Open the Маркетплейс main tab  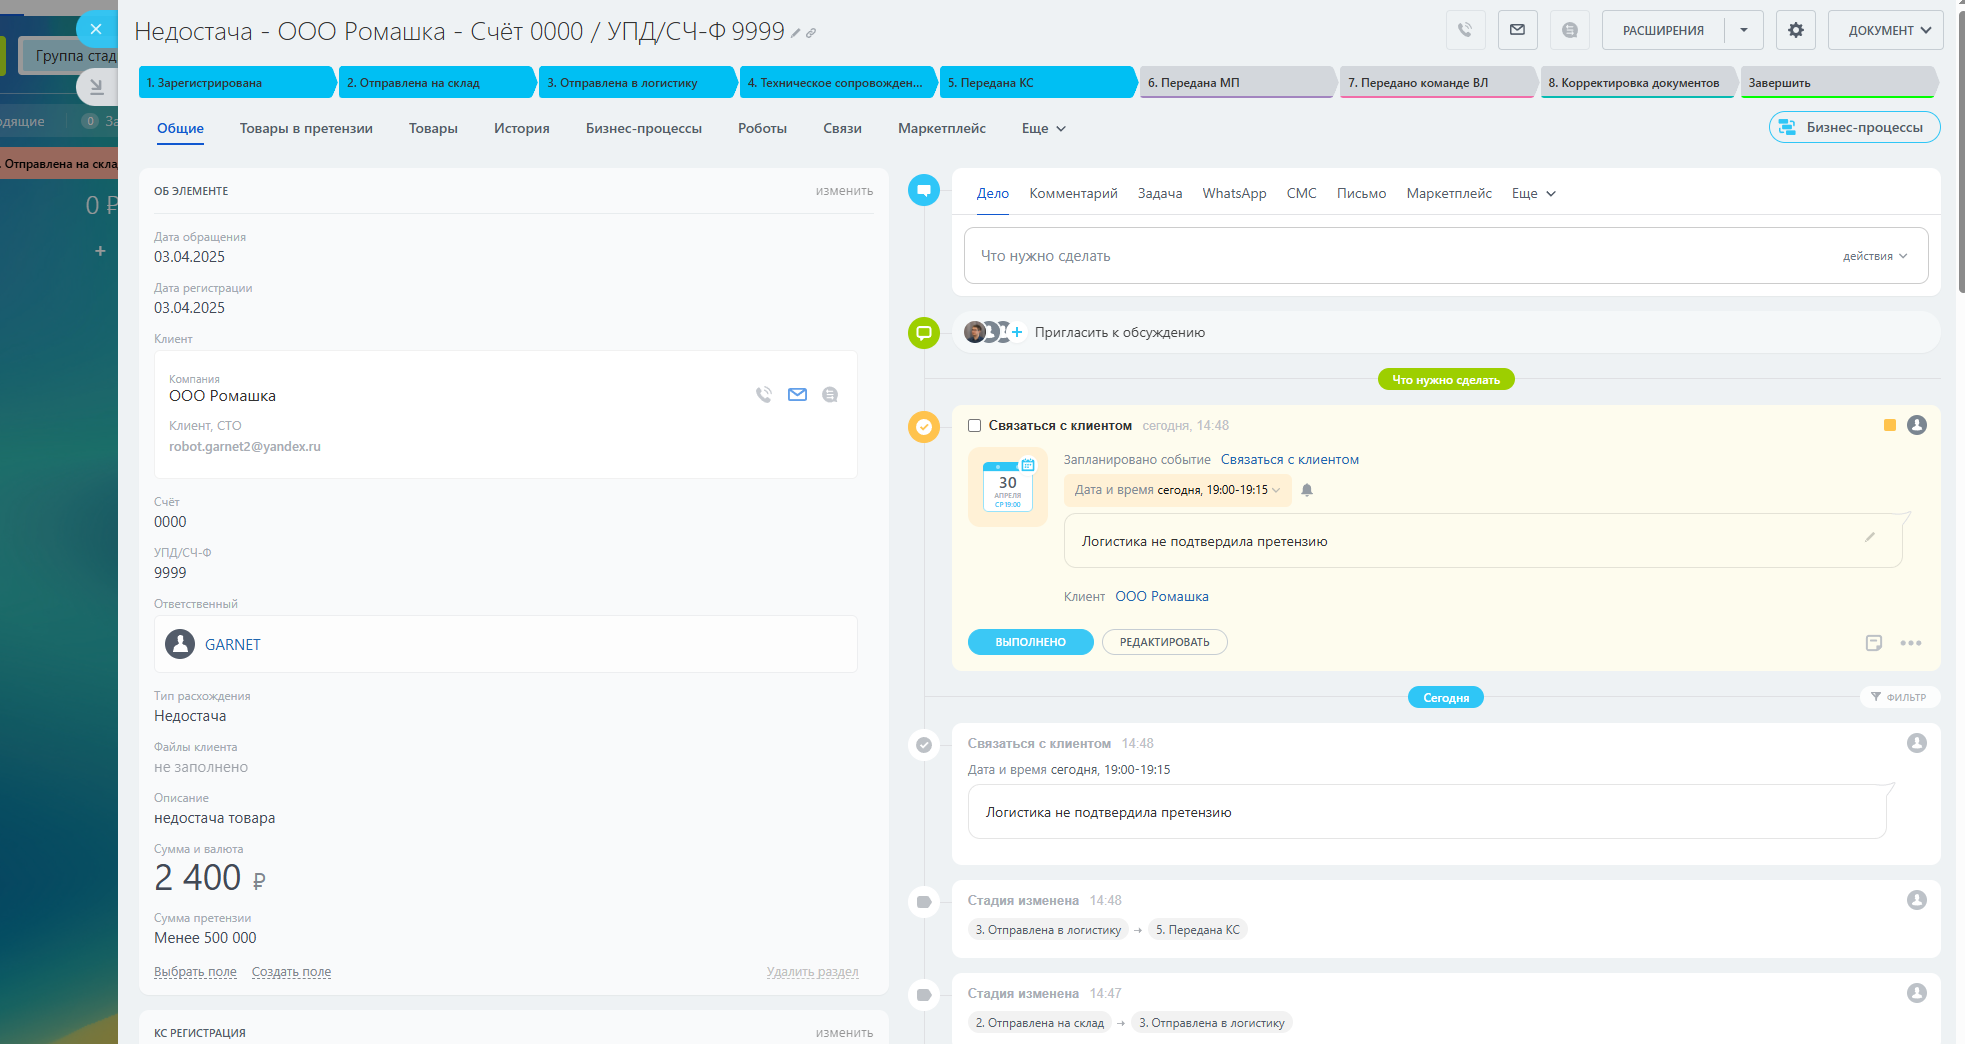tap(942, 128)
